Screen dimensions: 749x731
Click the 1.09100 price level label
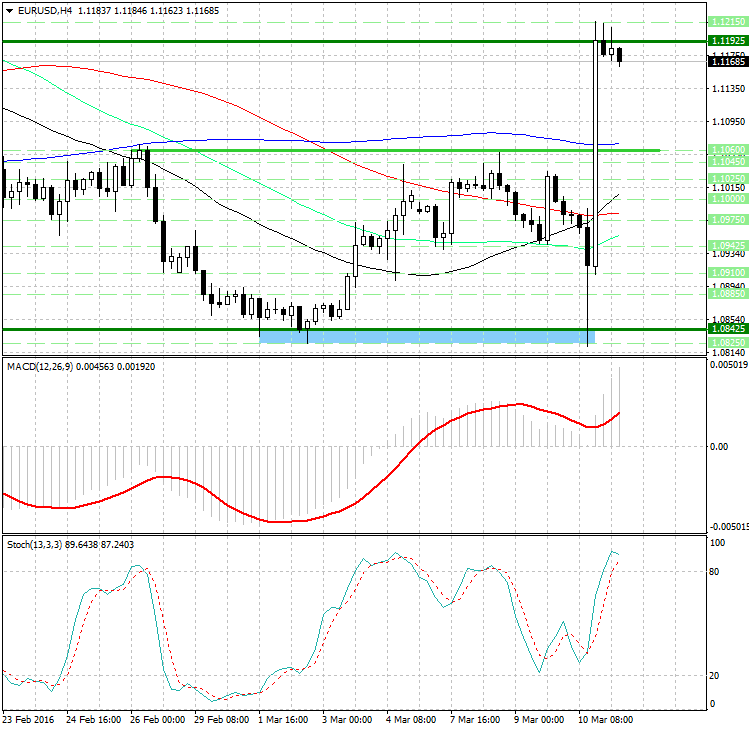(x=725, y=271)
